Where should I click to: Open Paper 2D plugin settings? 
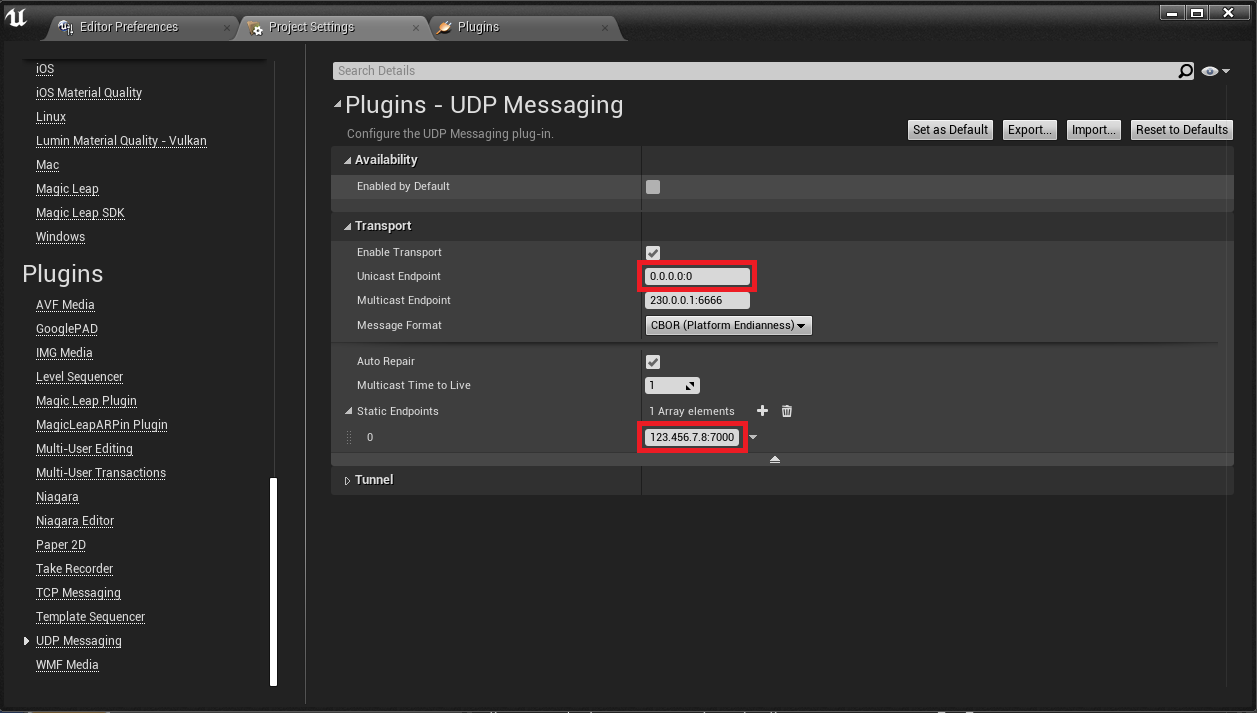tap(61, 545)
